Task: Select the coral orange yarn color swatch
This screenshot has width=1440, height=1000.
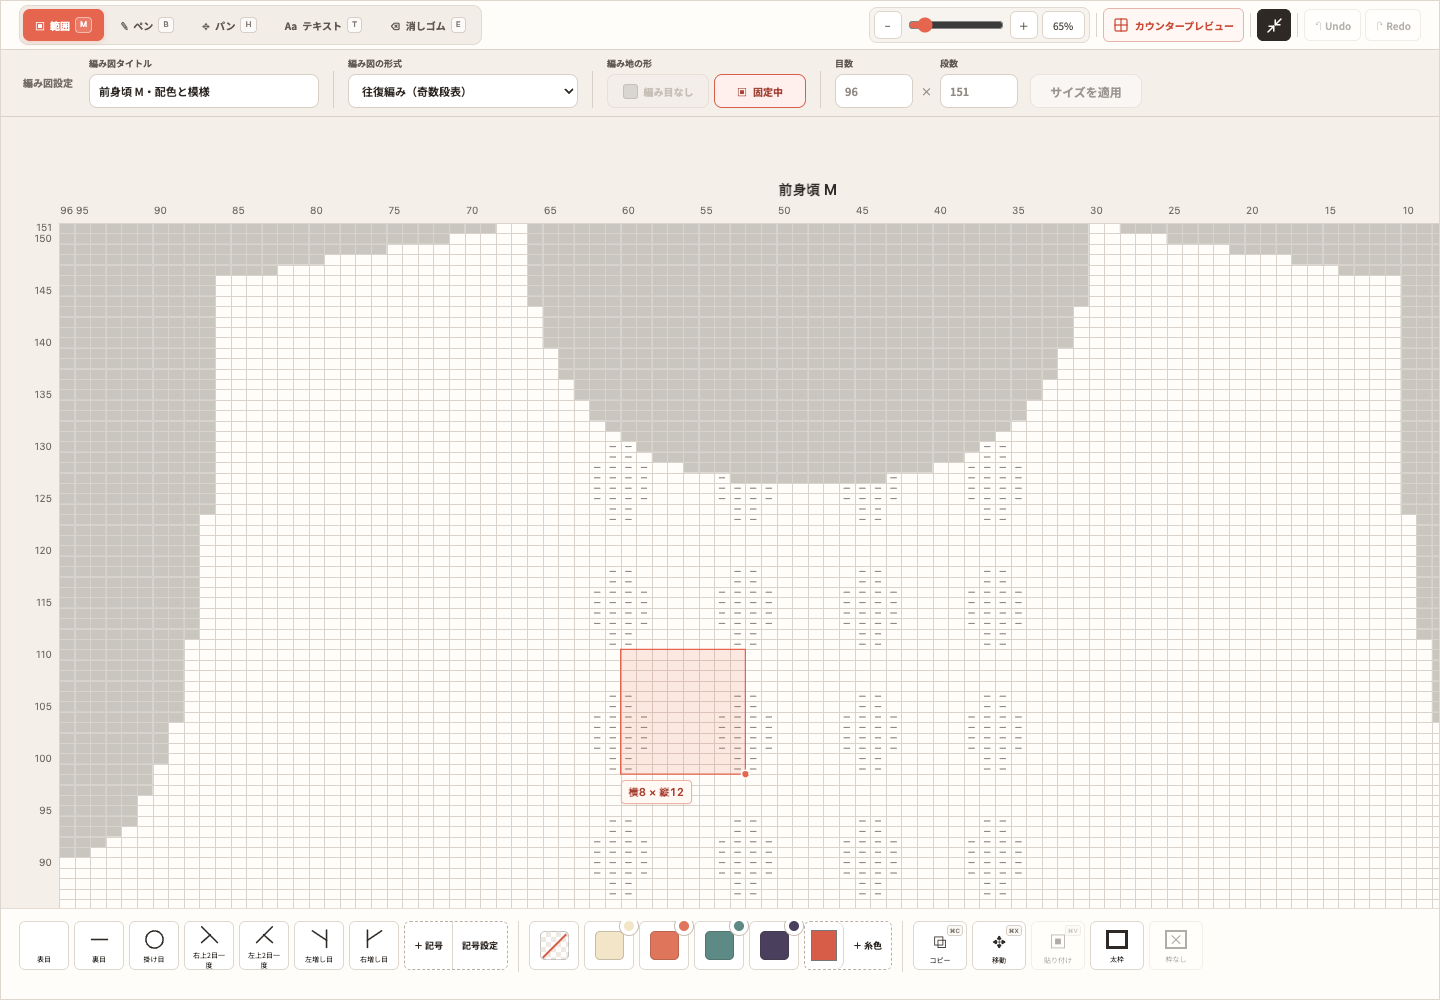Action: (664, 945)
